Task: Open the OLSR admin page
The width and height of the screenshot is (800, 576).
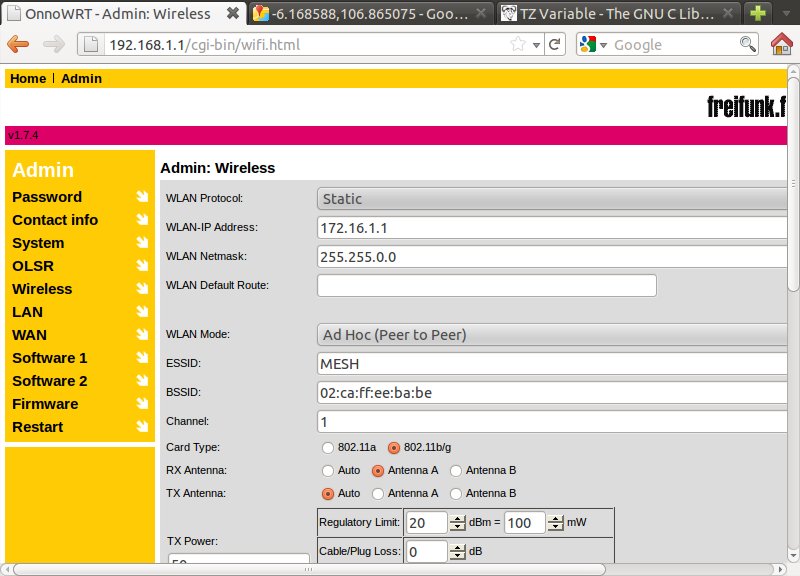Action: tap(33, 266)
